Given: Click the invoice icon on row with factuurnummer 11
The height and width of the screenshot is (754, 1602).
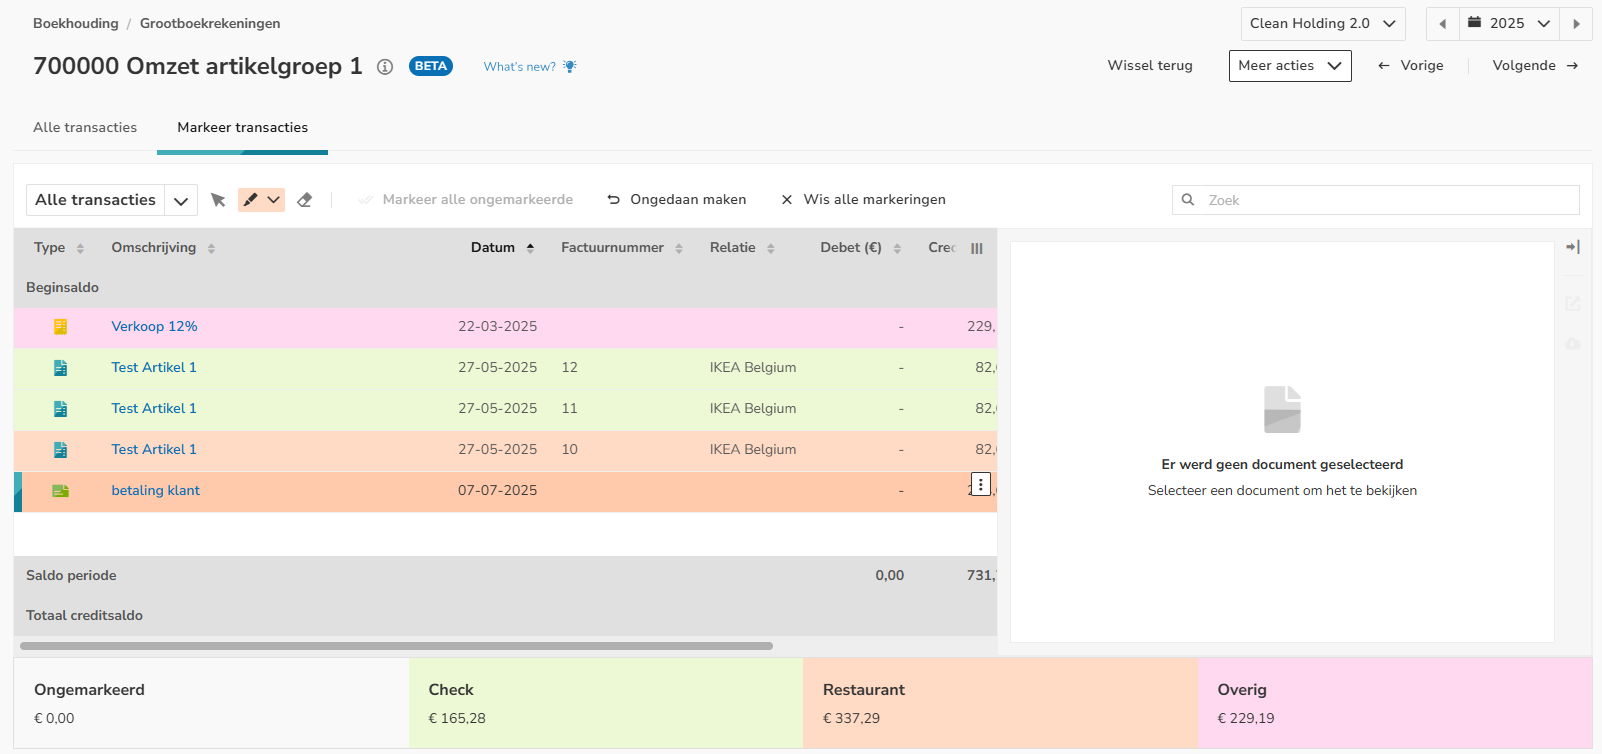Looking at the screenshot, I should [61, 409].
